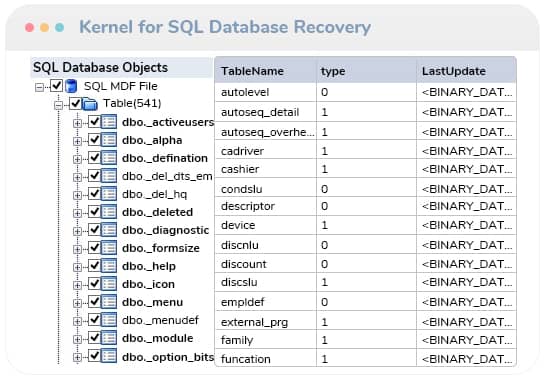545x380 pixels.
Task: Click the yellow minimize dot
Action: 44,27
